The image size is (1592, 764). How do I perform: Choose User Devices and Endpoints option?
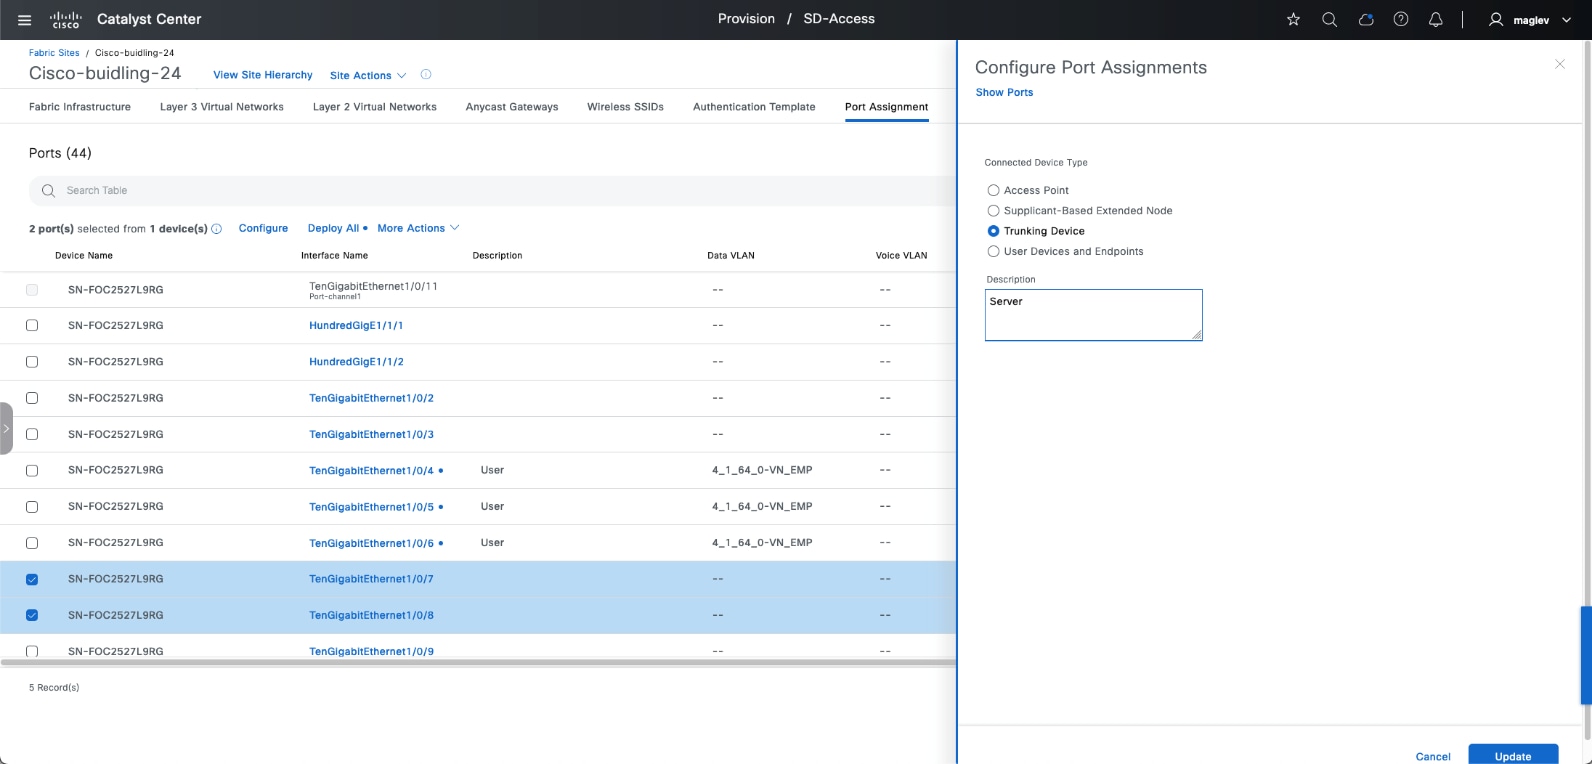pyautogui.click(x=993, y=252)
